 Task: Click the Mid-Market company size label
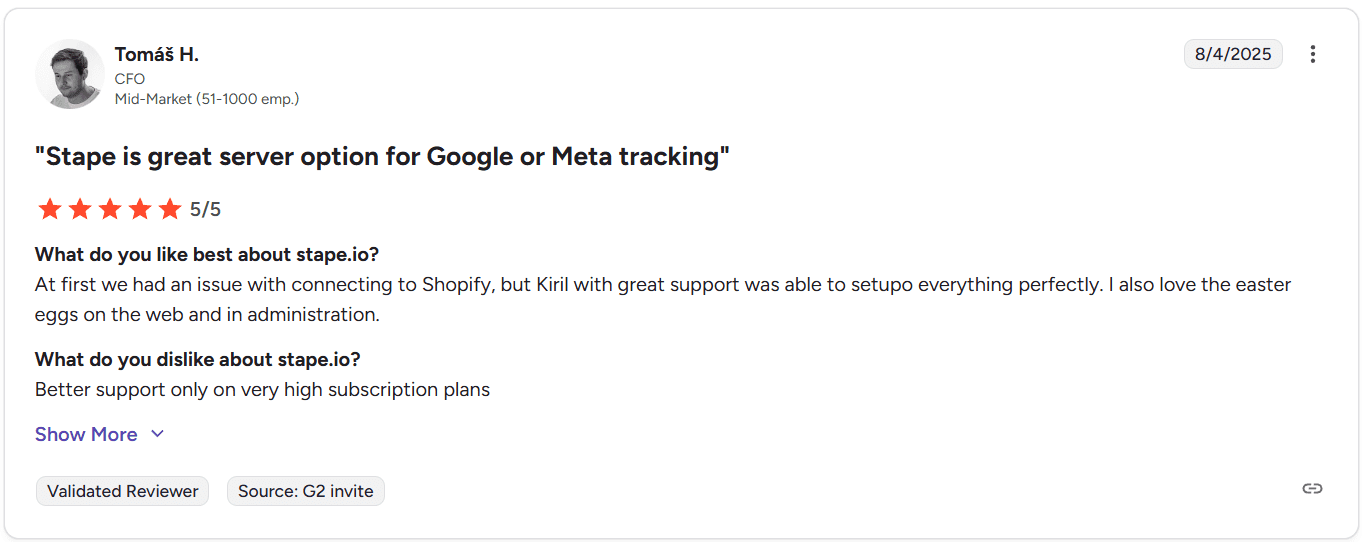[x=207, y=99]
